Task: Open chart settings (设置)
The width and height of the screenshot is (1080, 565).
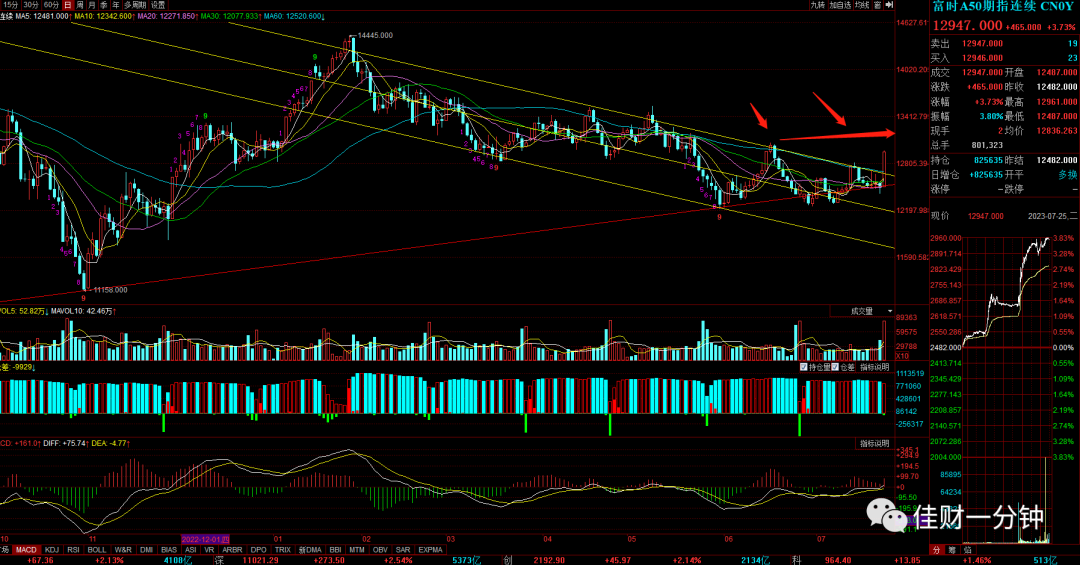Action: (158, 5)
